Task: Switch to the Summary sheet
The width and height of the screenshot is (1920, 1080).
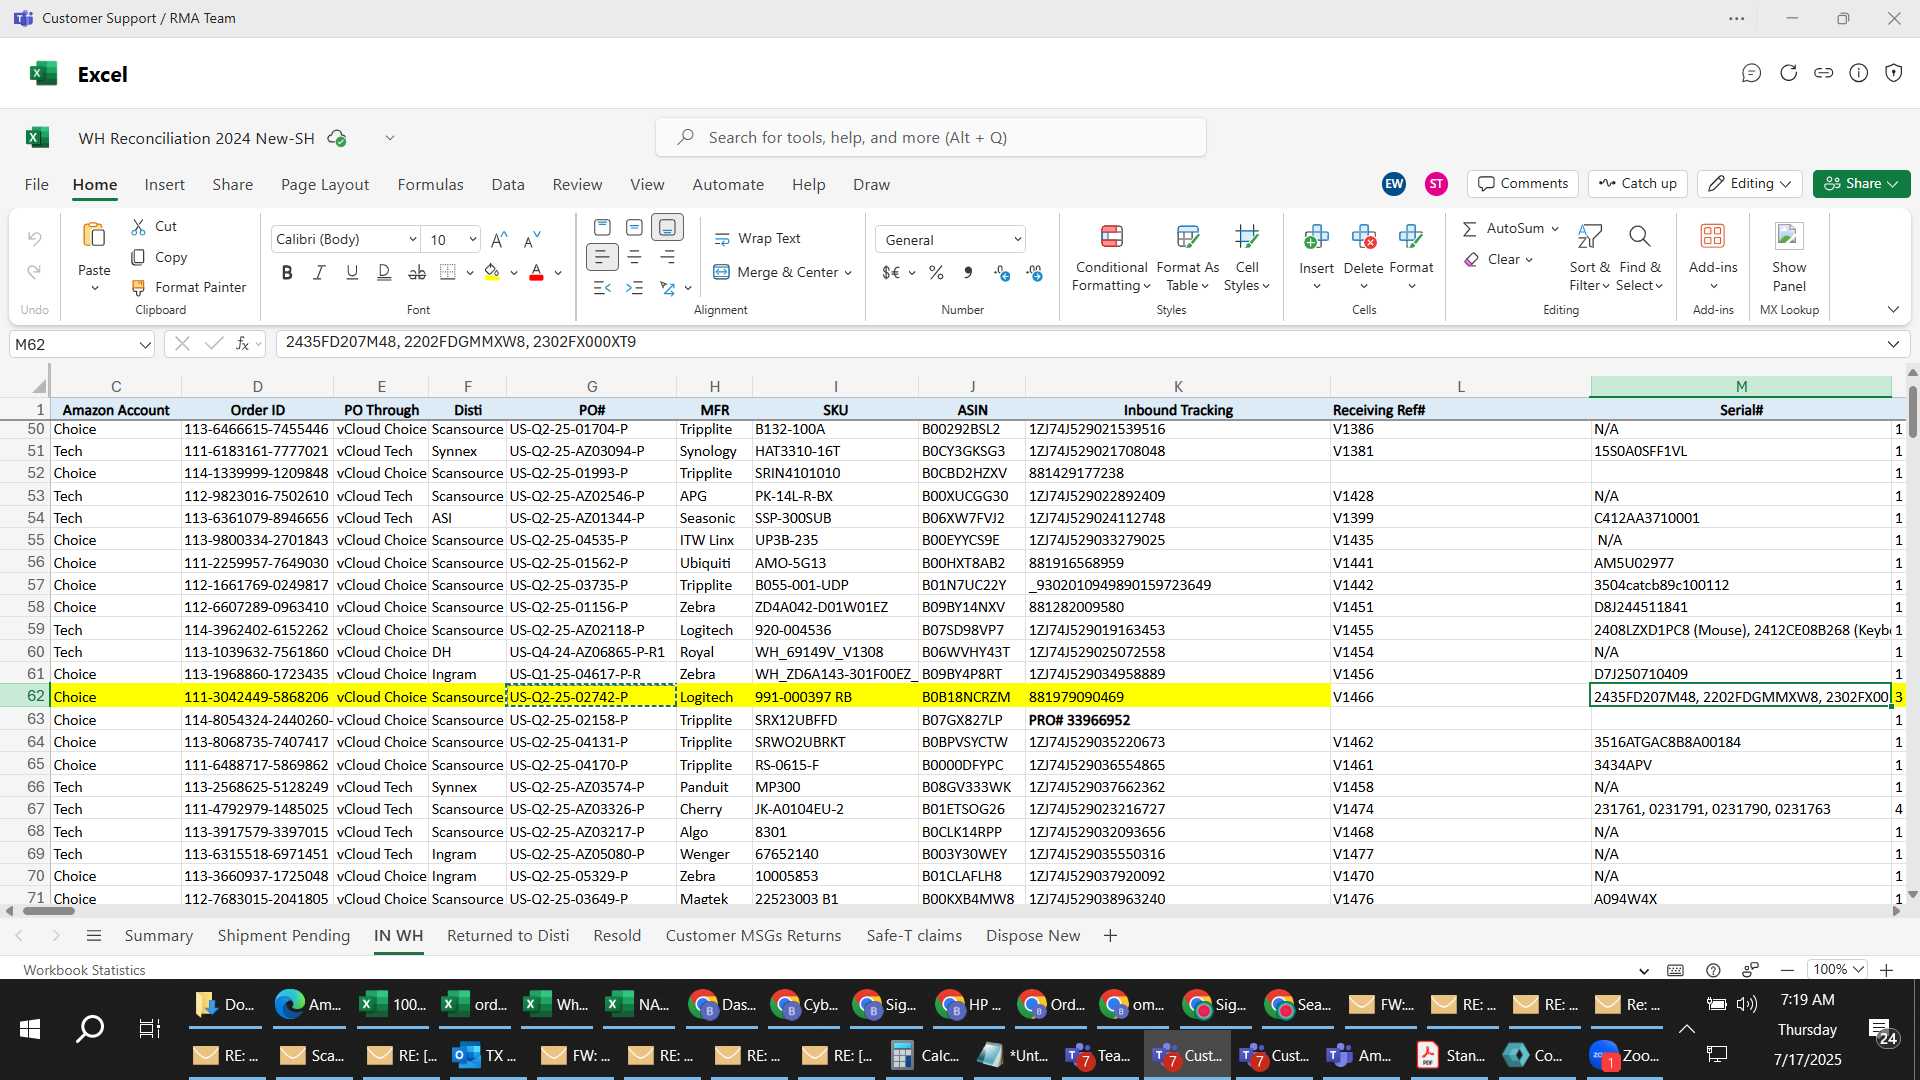Action: coord(158,936)
